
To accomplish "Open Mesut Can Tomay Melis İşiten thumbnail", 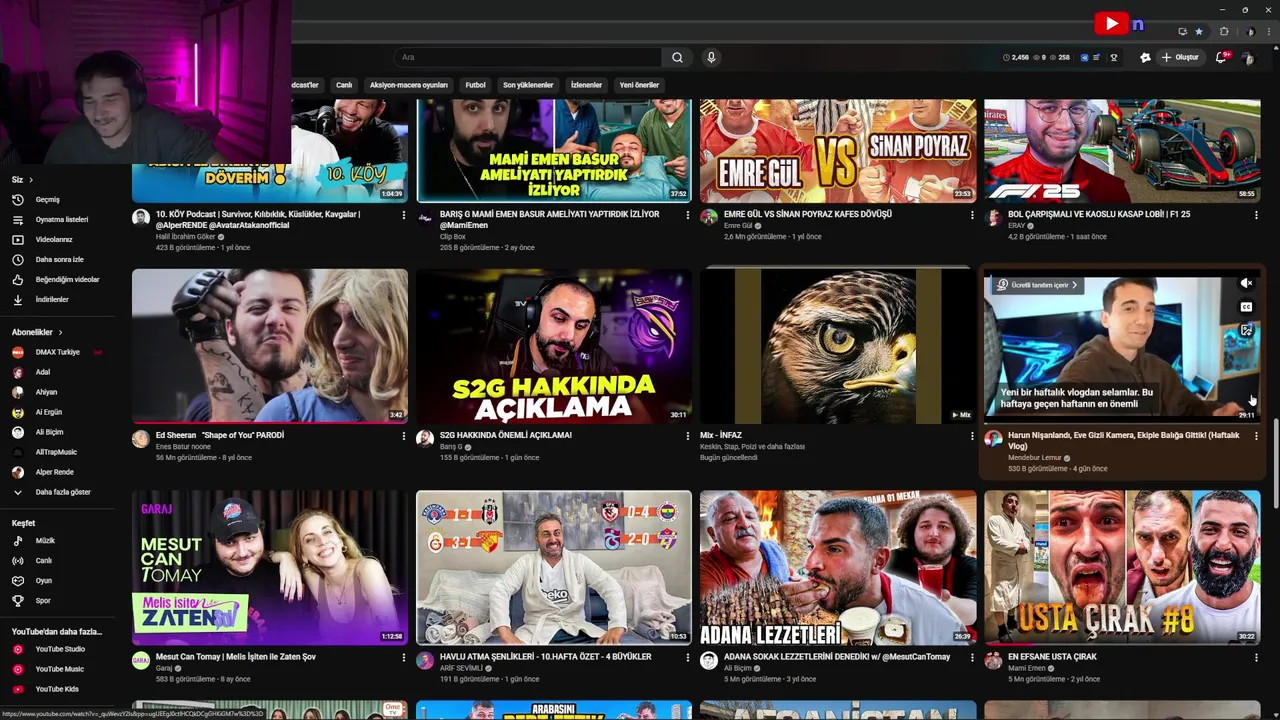I will click(x=270, y=568).
